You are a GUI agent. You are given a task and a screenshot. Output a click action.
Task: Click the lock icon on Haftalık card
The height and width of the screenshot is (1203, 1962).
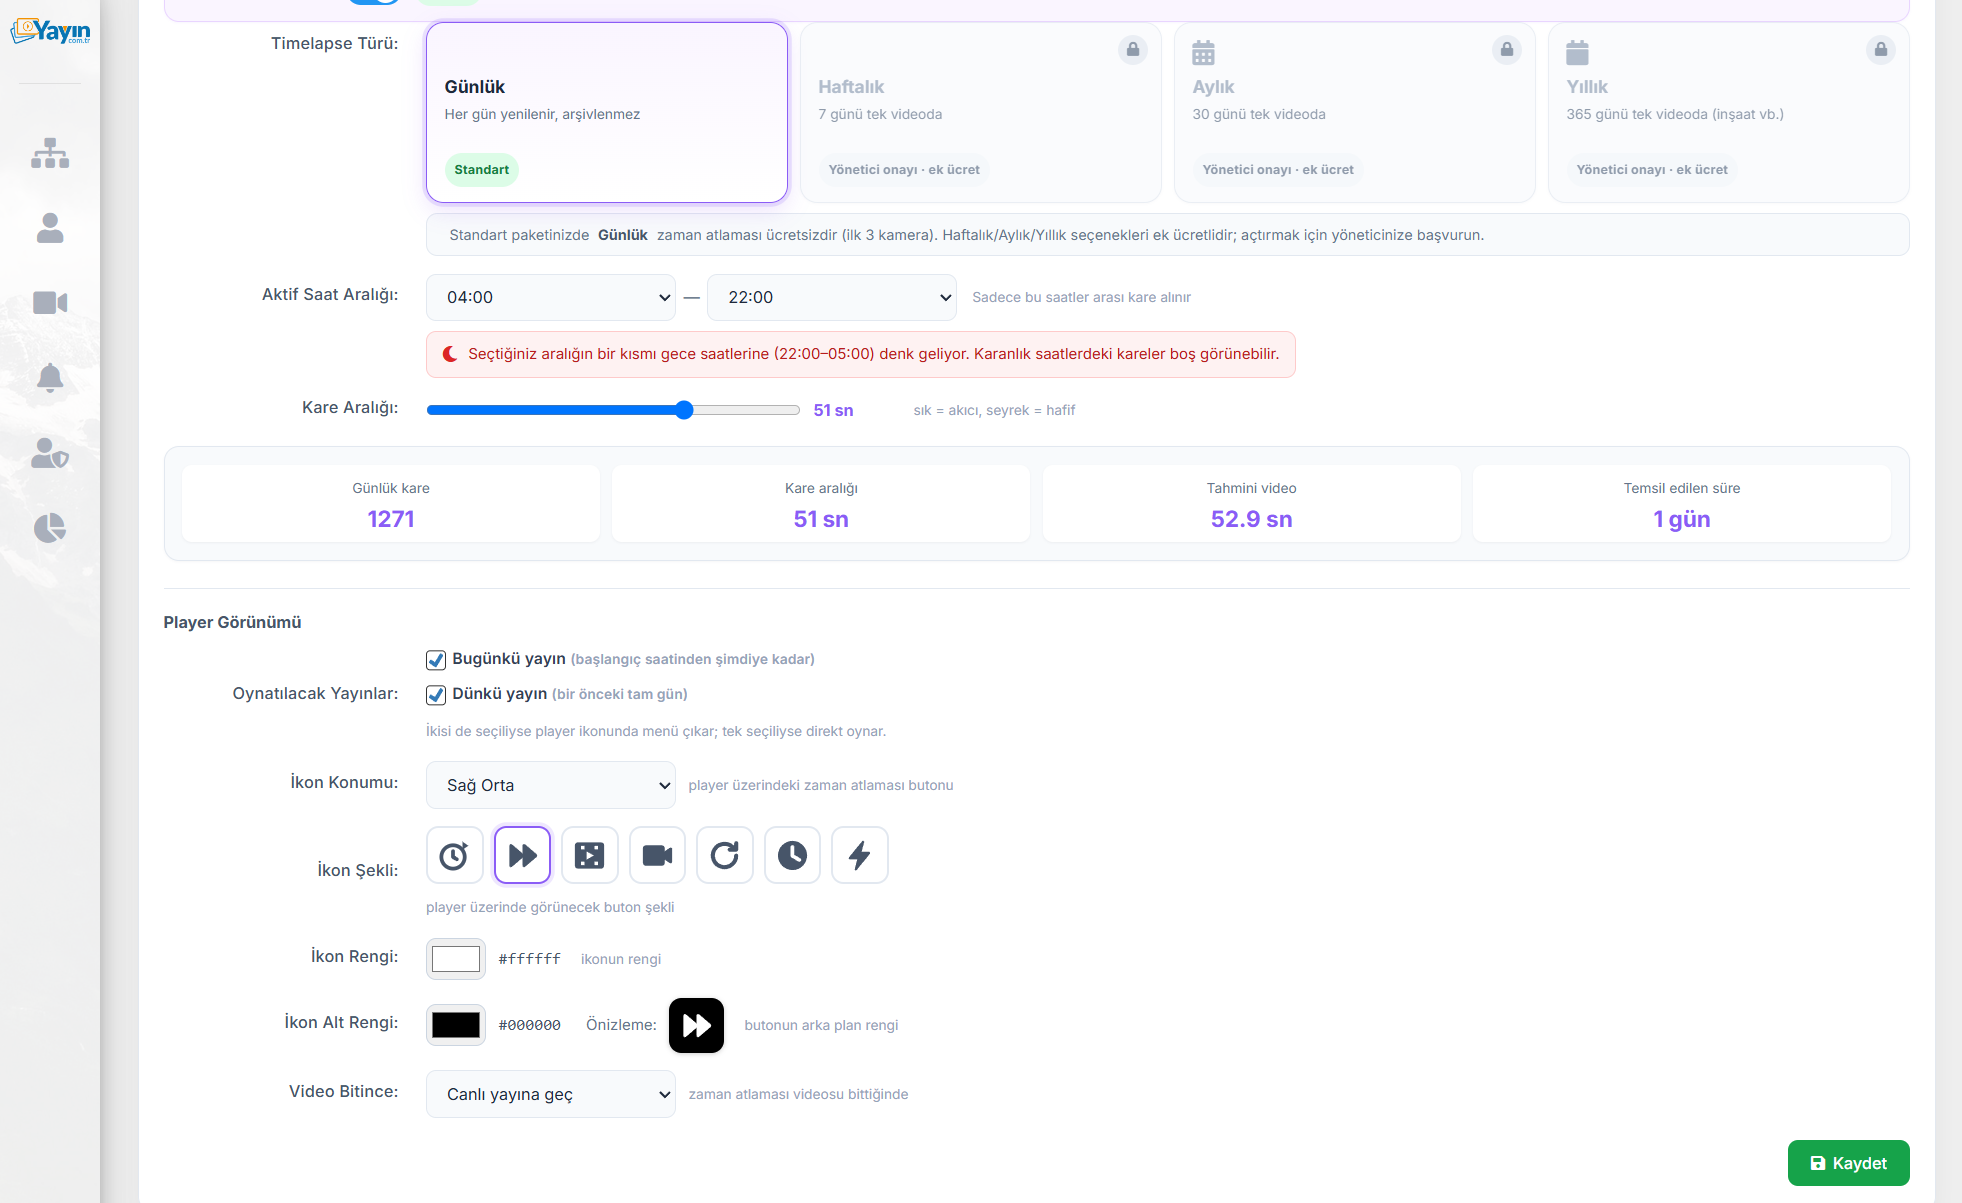[x=1133, y=49]
